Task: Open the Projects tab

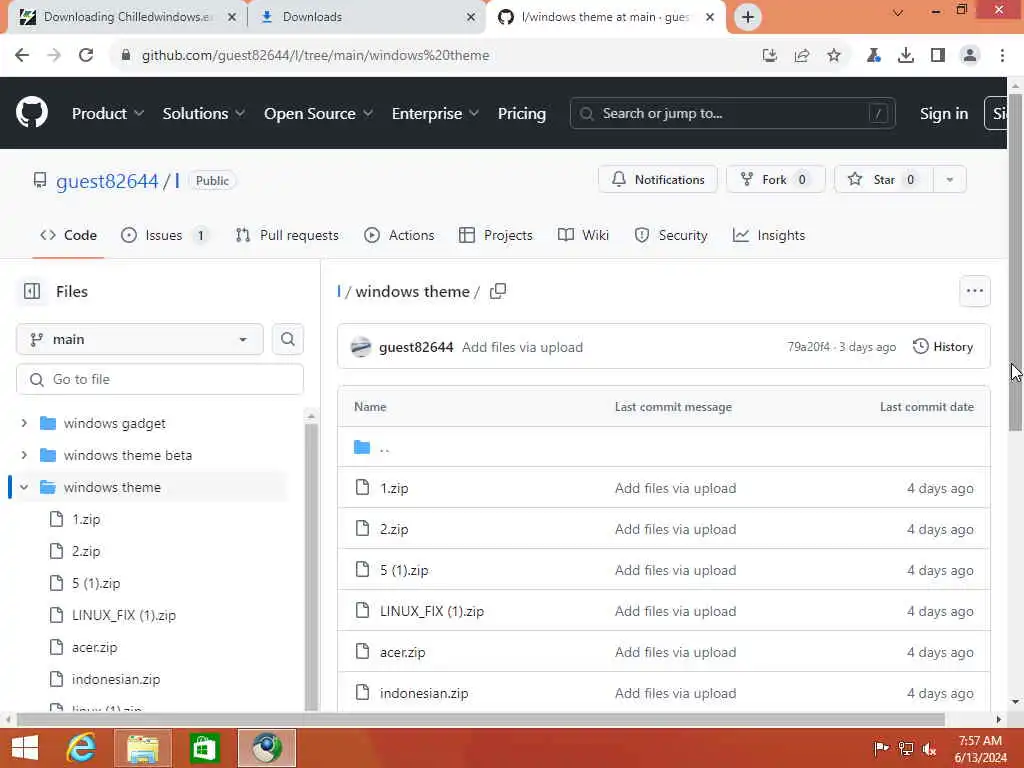Action: point(496,235)
